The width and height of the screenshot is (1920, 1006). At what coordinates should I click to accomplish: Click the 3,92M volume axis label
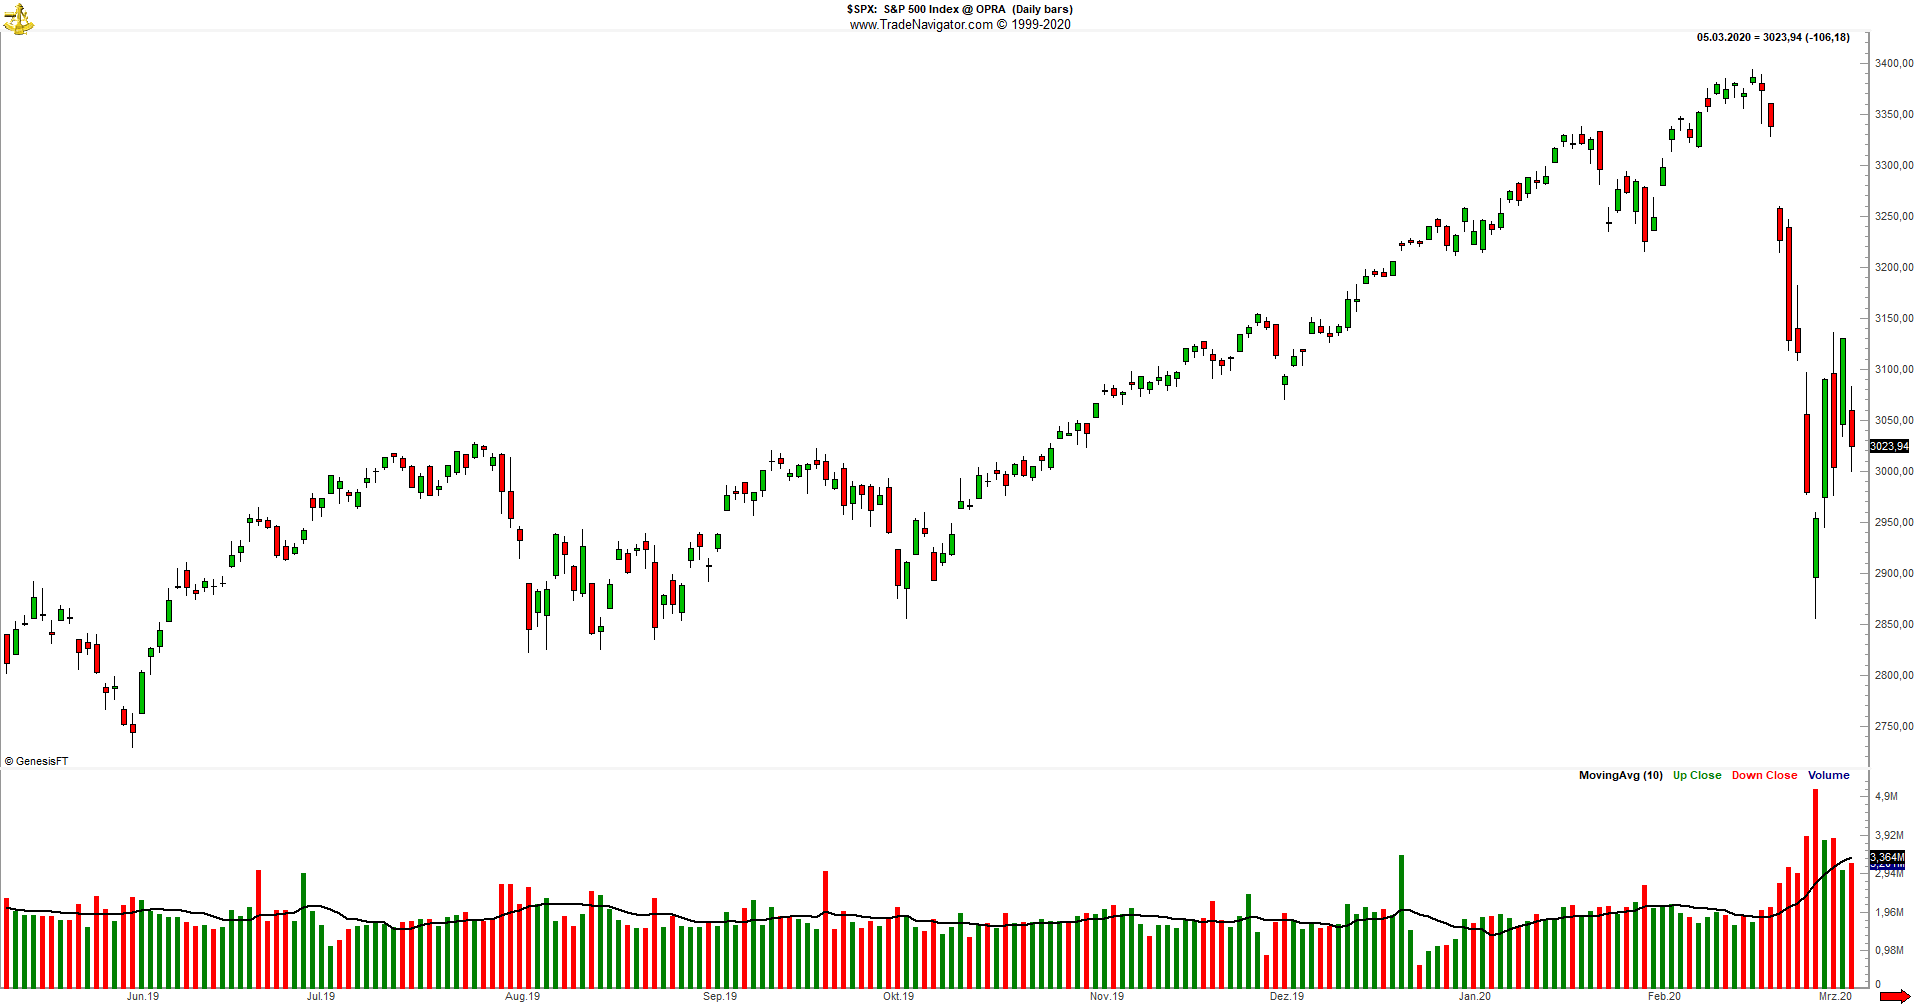(1889, 835)
